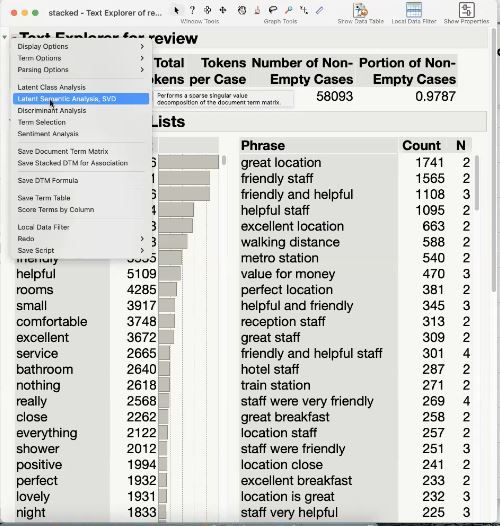
Task: Choose Discriminant Analysis menu entry
Action: [x=81, y=110]
